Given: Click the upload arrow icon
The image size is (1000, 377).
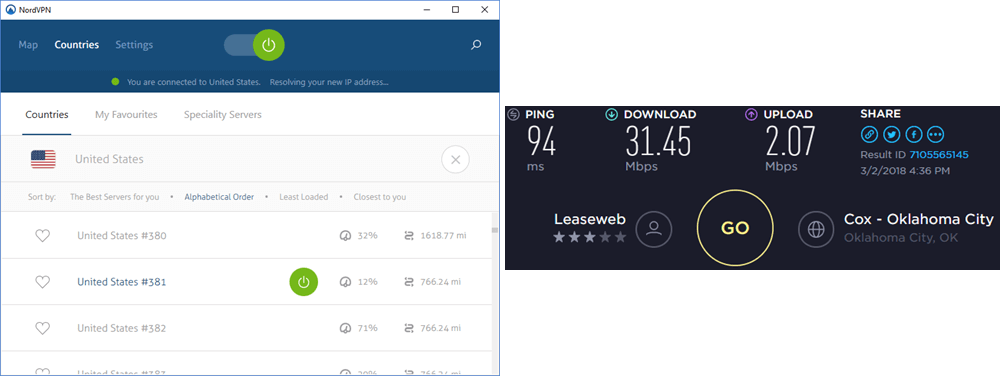Looking at the screenshot, I should click(751, 115).
